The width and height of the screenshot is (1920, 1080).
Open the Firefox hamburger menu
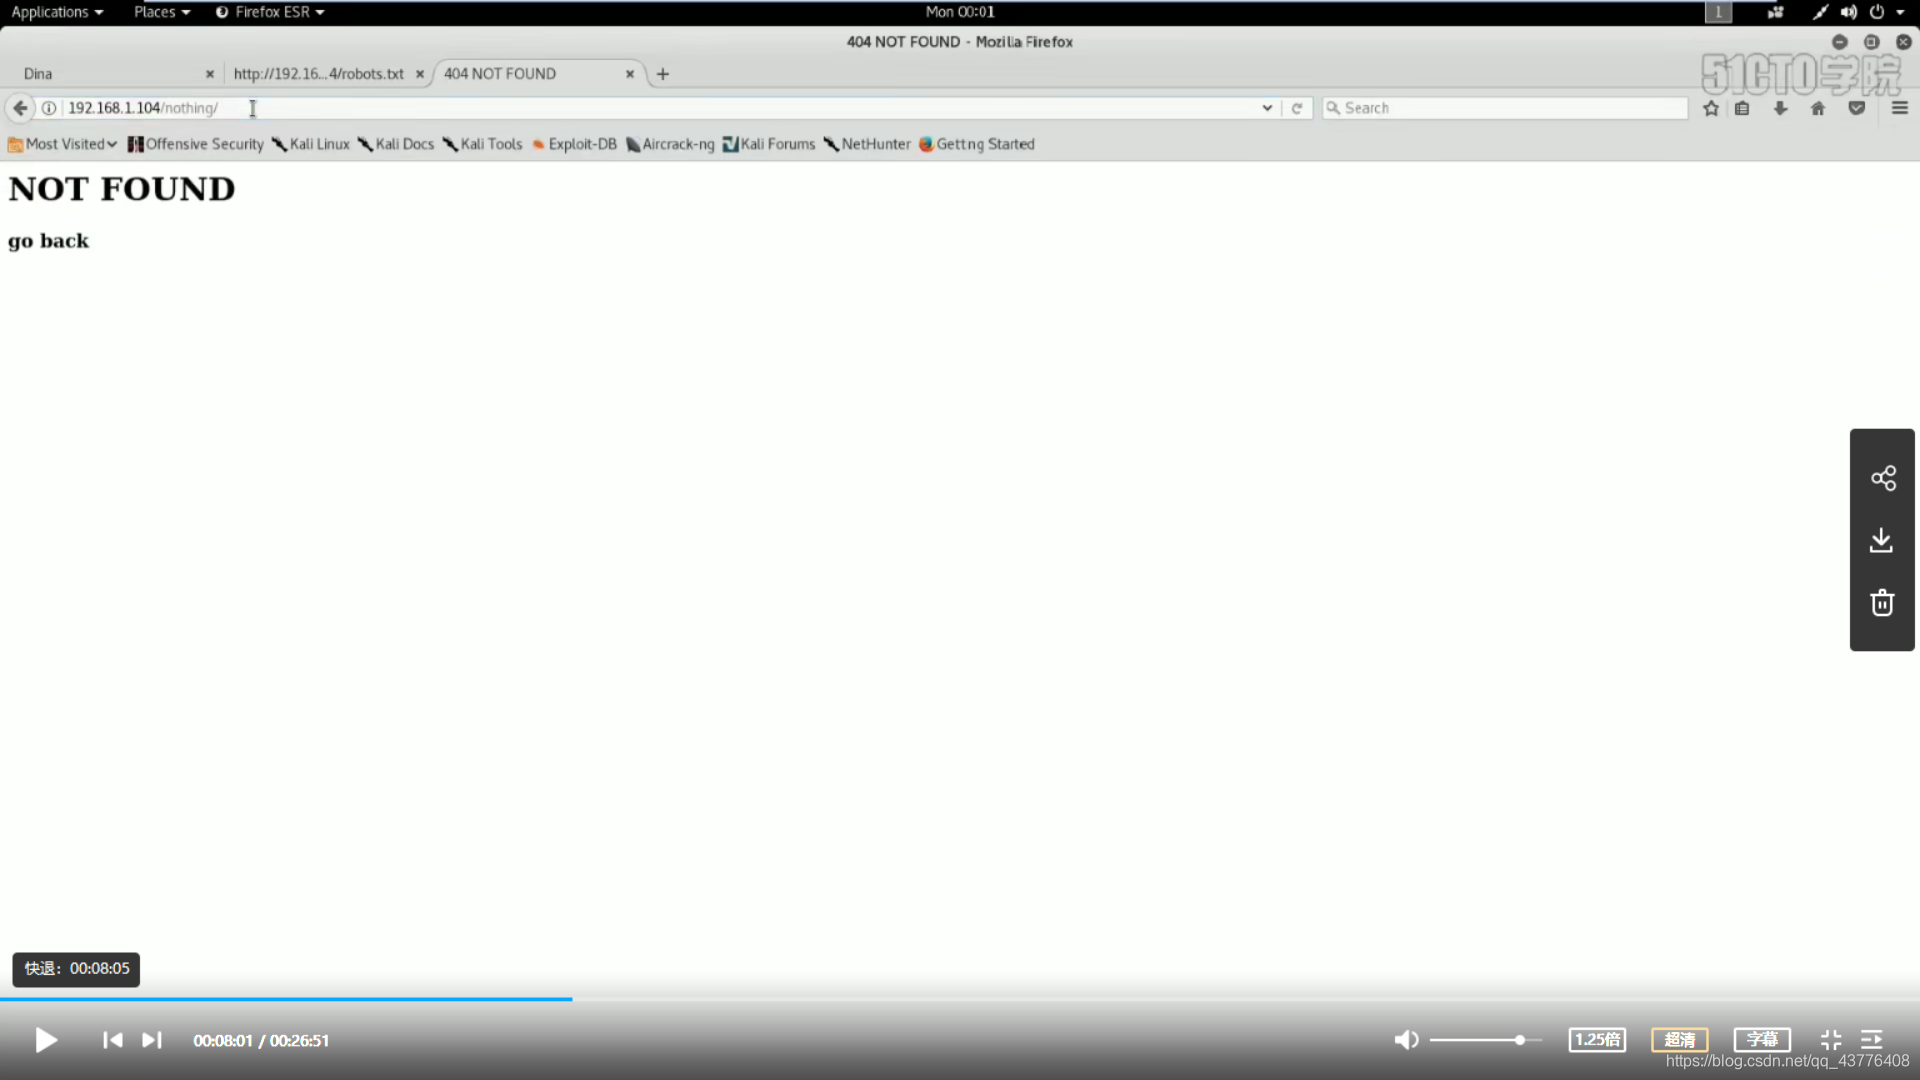1900,108
